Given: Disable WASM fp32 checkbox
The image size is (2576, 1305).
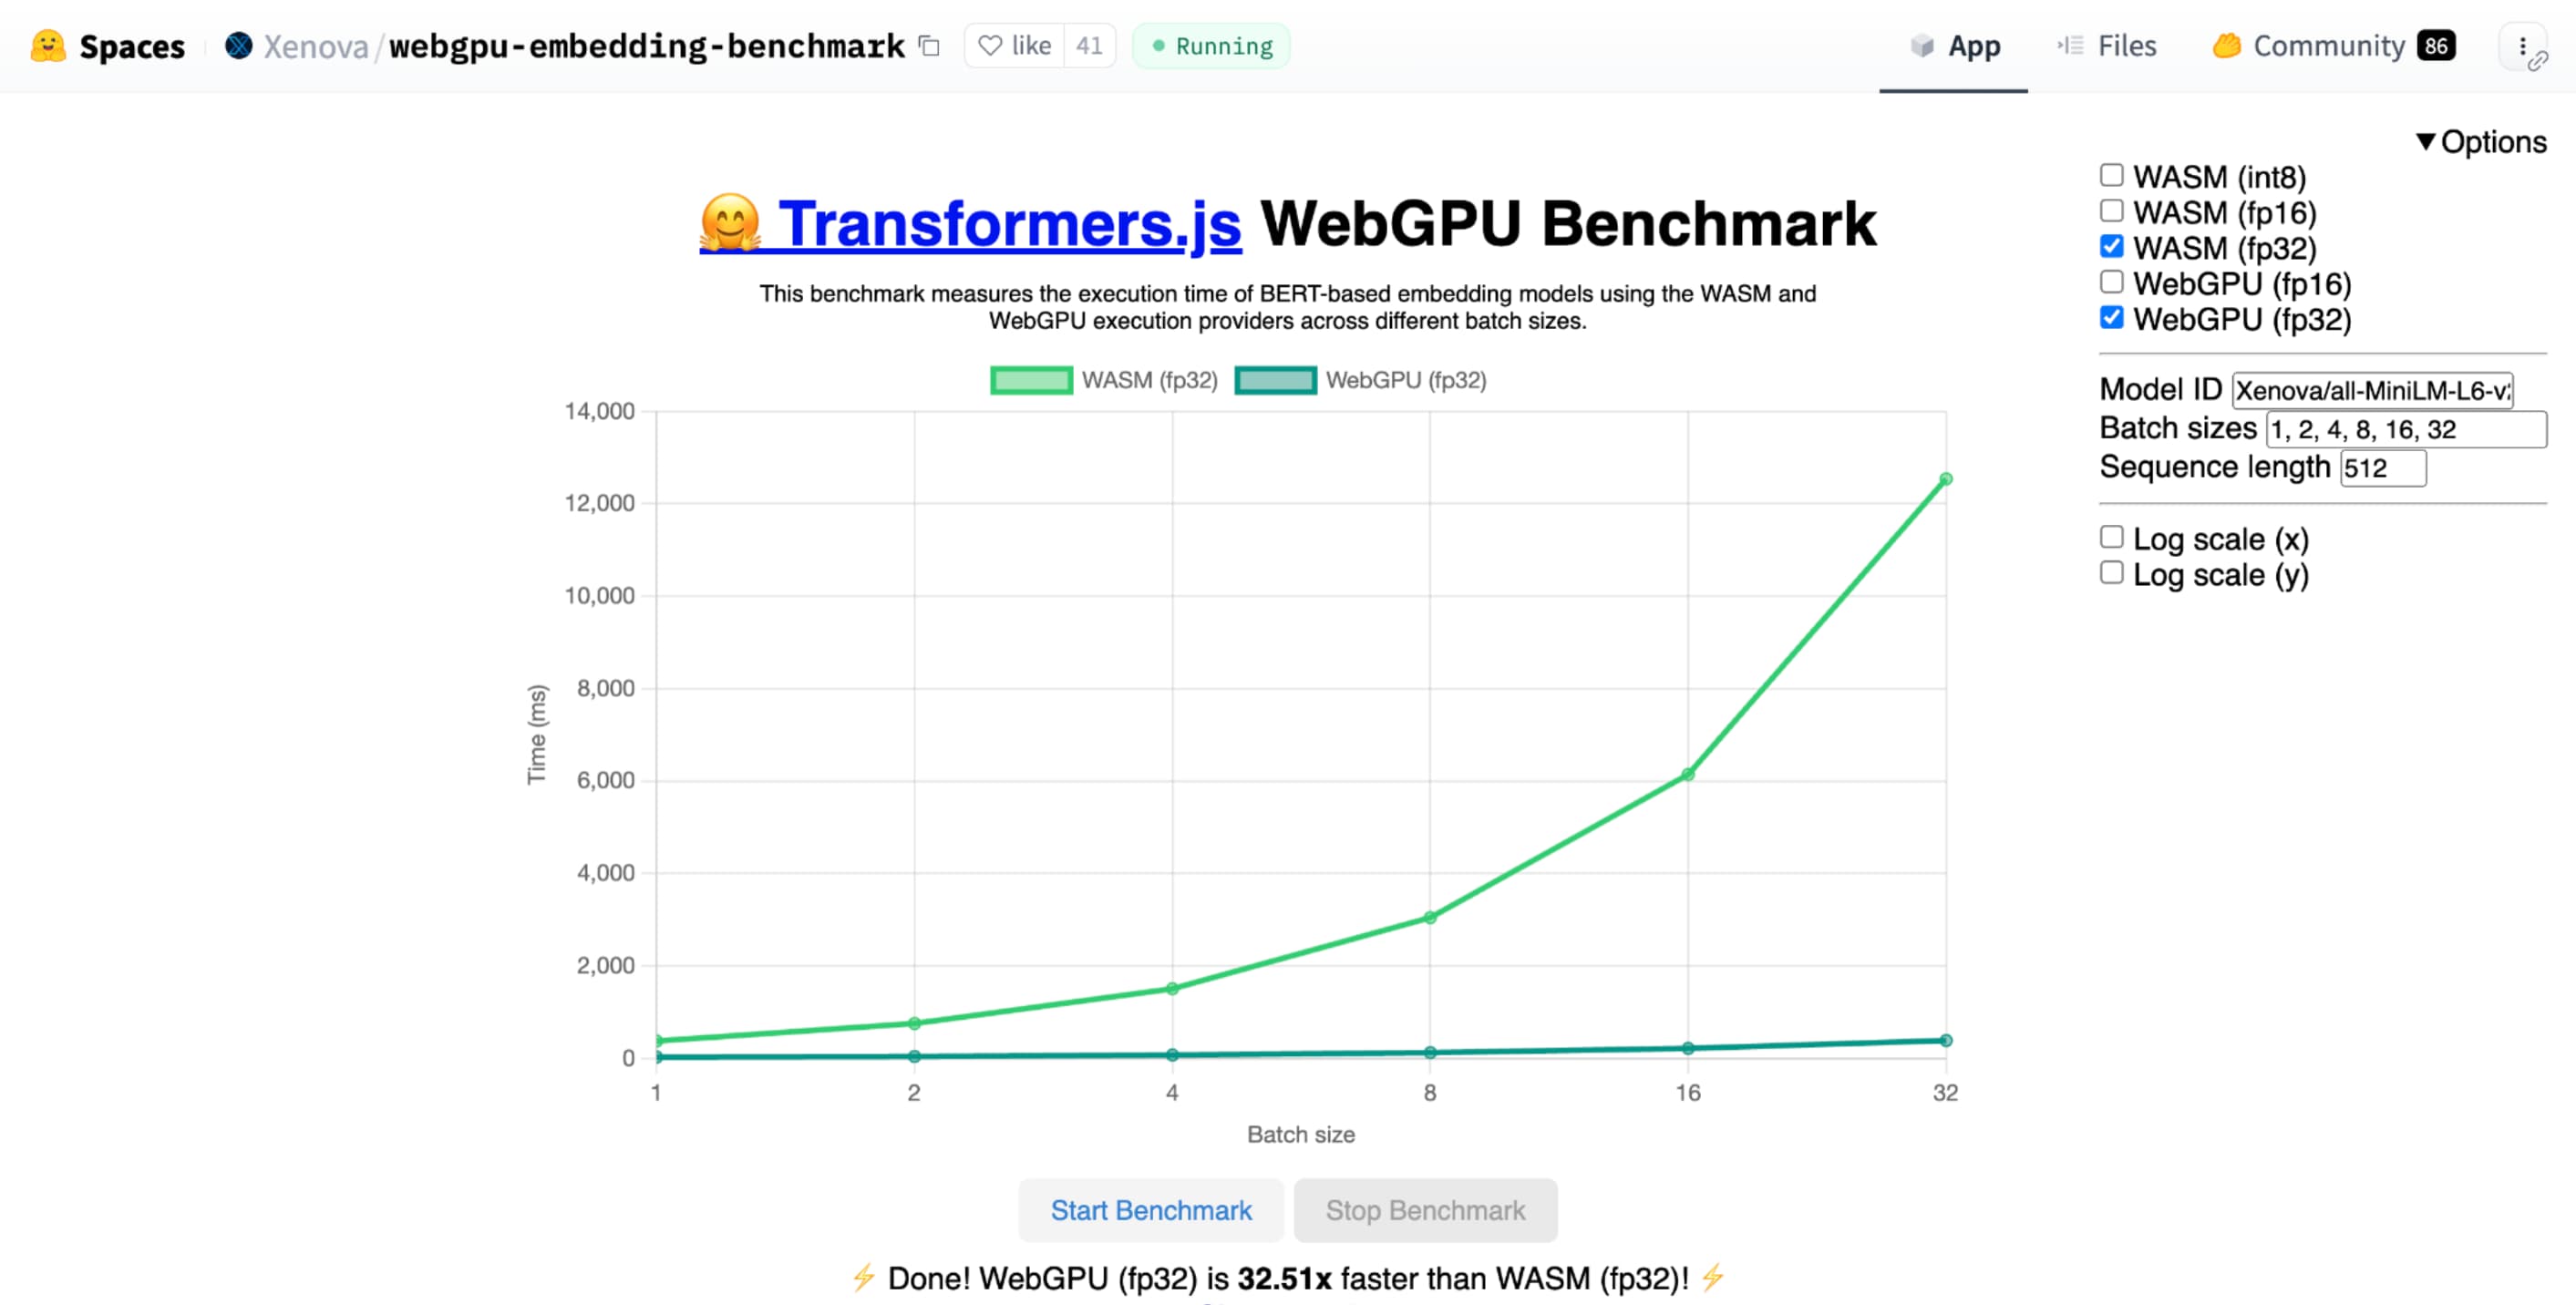Looking at the screenshot, I should pos(2112,246).
